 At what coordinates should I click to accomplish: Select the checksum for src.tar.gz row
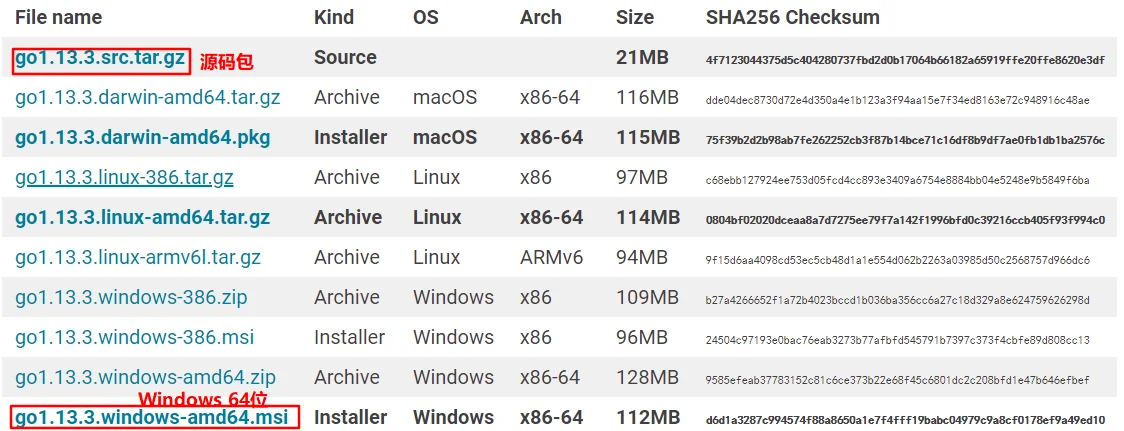pyautogui.click(x=905, y=60)
